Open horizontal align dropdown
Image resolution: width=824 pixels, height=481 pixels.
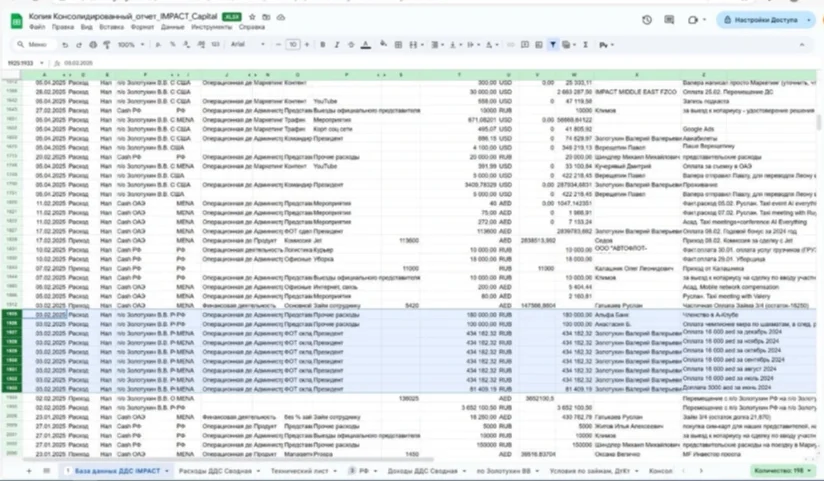pyautogui.click(x=437, y=45)
